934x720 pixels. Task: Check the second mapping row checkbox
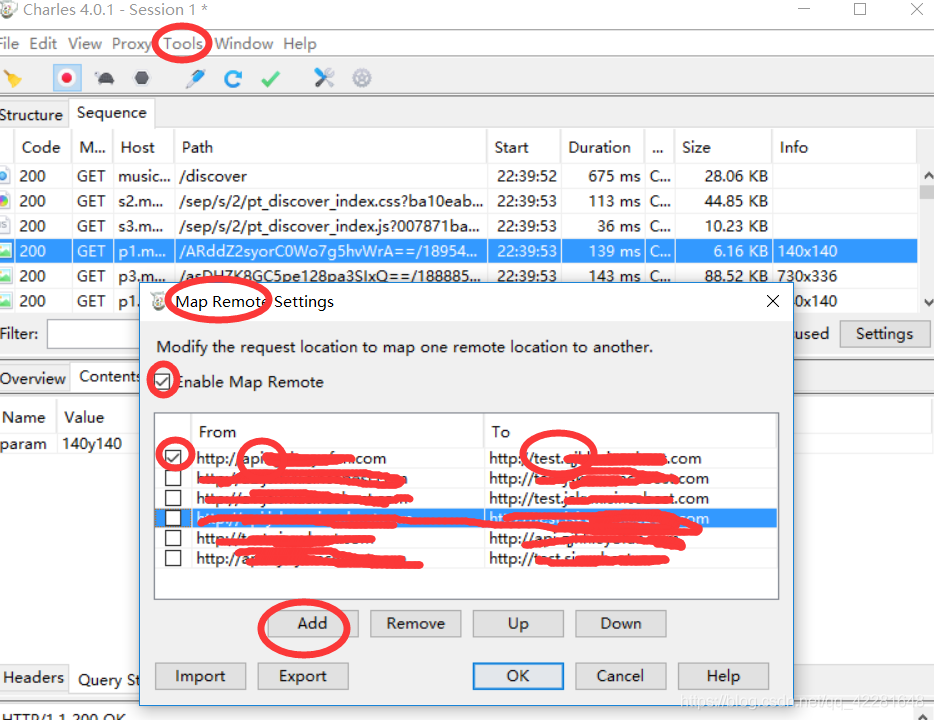tap(173, 478)
